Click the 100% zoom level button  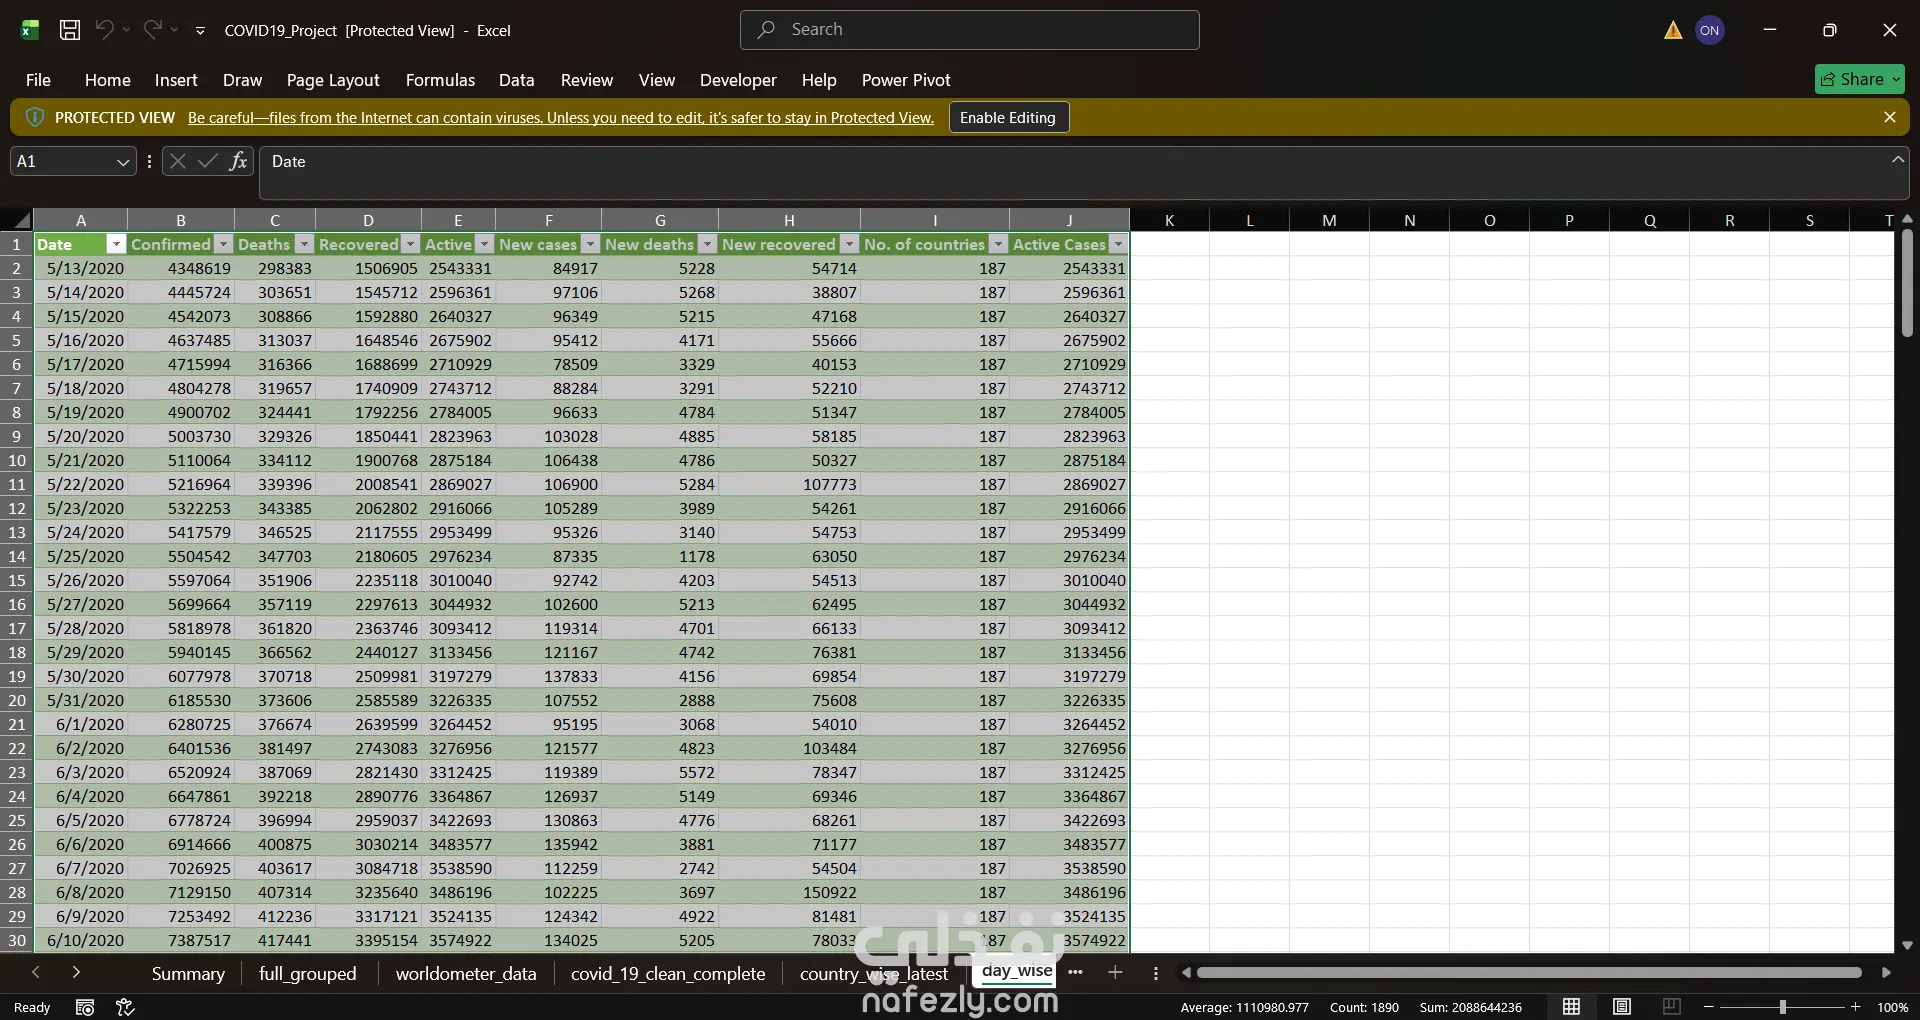pos(1893,1007)
